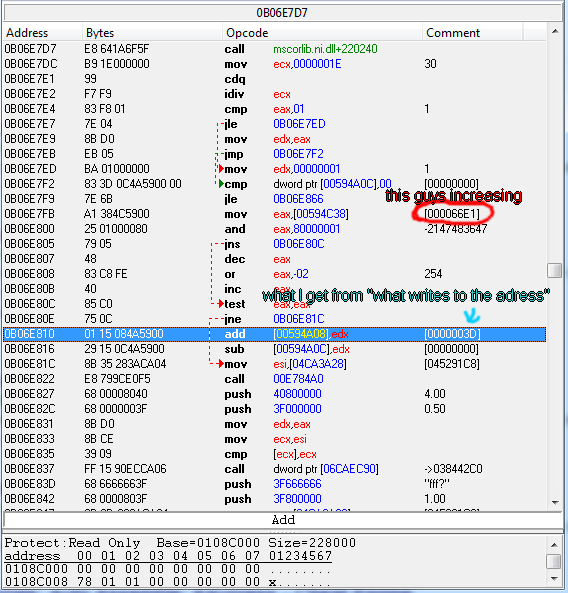Click the hex view scroll up arrow

(554, 545)
